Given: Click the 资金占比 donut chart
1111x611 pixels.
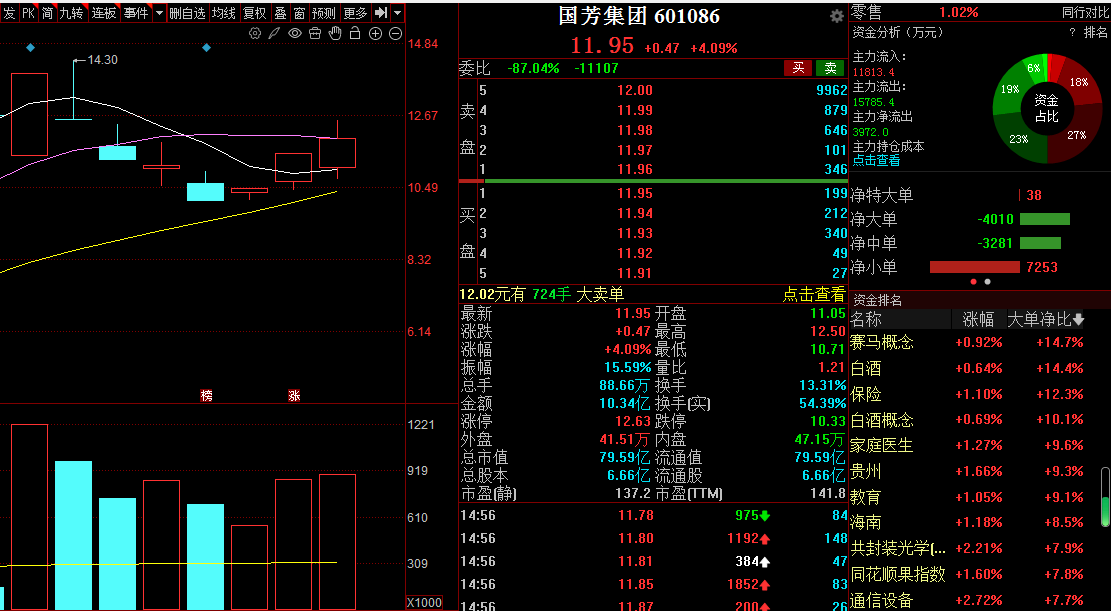Looking at the screenshot, I should [1047, 108].
